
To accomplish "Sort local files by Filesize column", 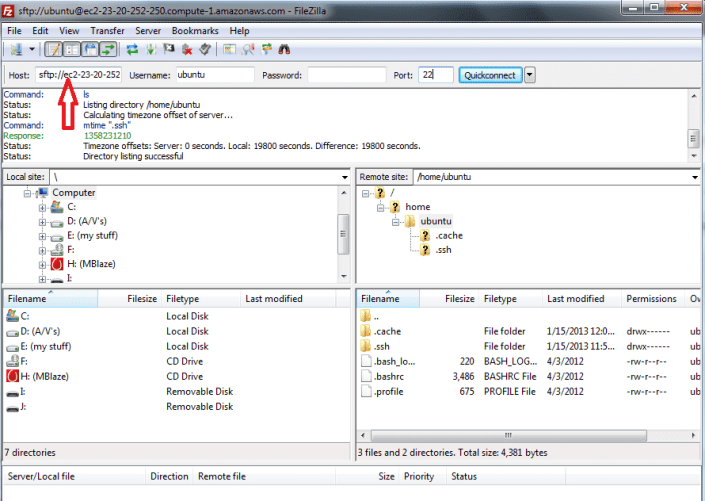I will click(129, 299).
